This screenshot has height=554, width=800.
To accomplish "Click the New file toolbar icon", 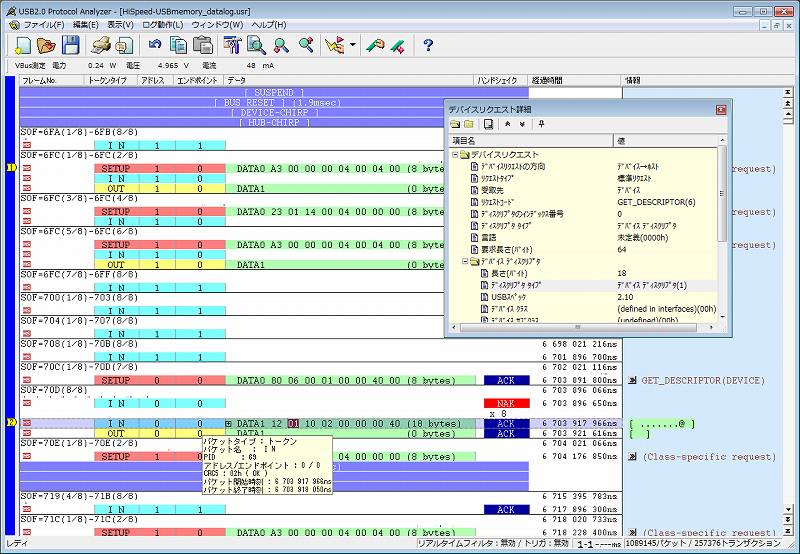I will tap(22, 45).
